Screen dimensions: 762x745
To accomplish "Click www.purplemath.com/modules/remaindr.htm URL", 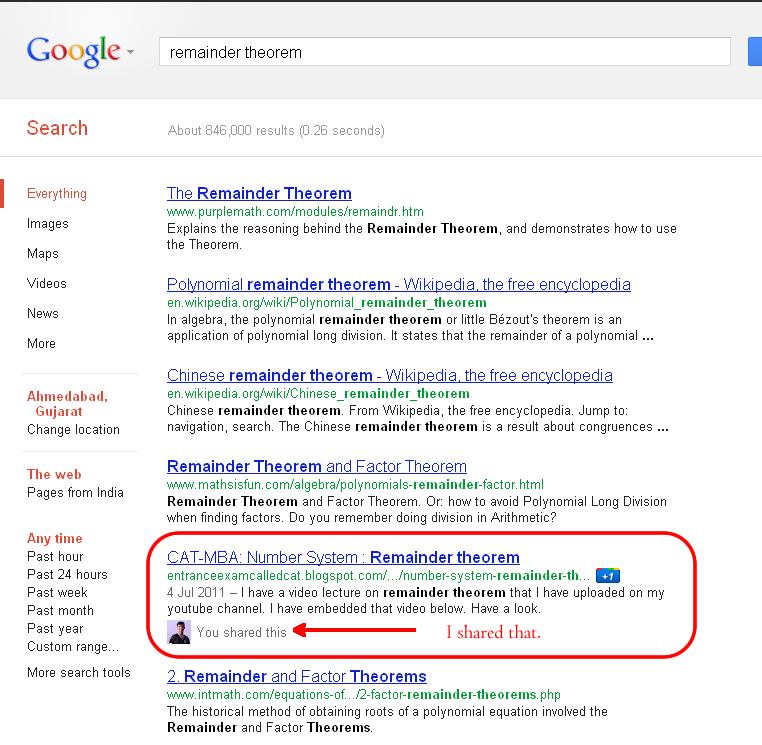I will coord(295,212).
